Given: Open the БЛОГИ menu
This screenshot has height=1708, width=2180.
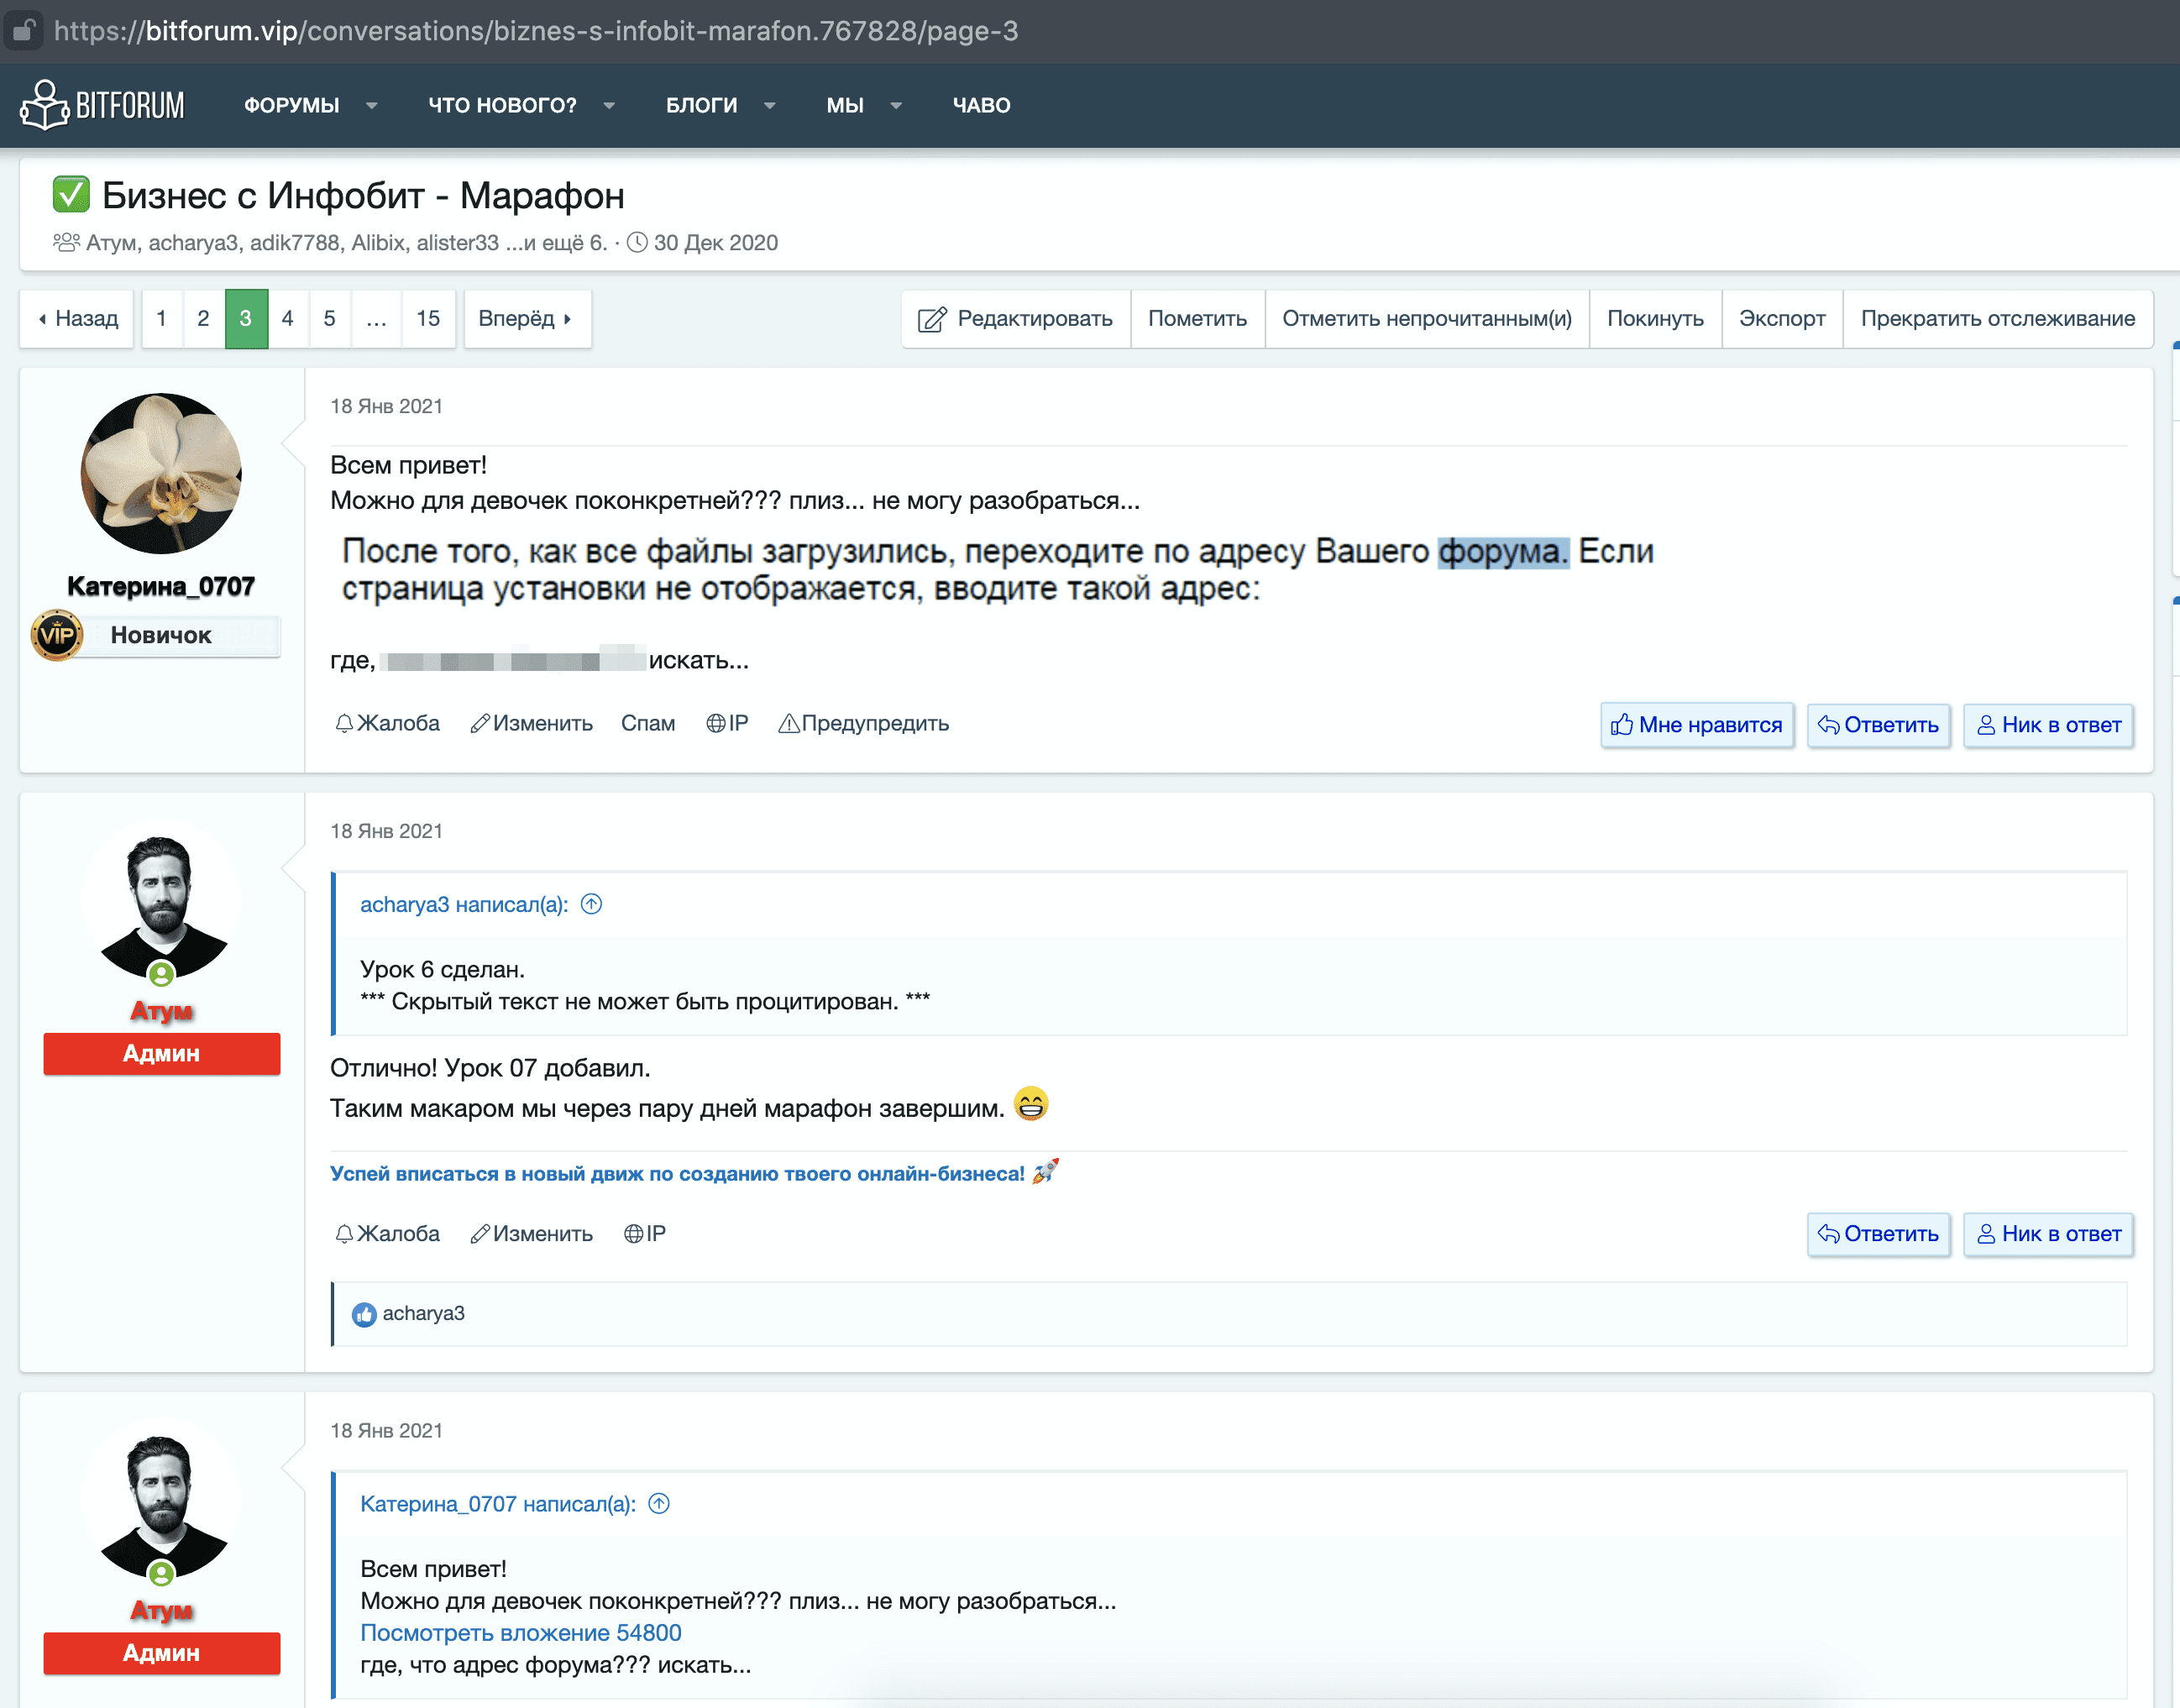Looking at the screenshot, I should click(702, 105).
